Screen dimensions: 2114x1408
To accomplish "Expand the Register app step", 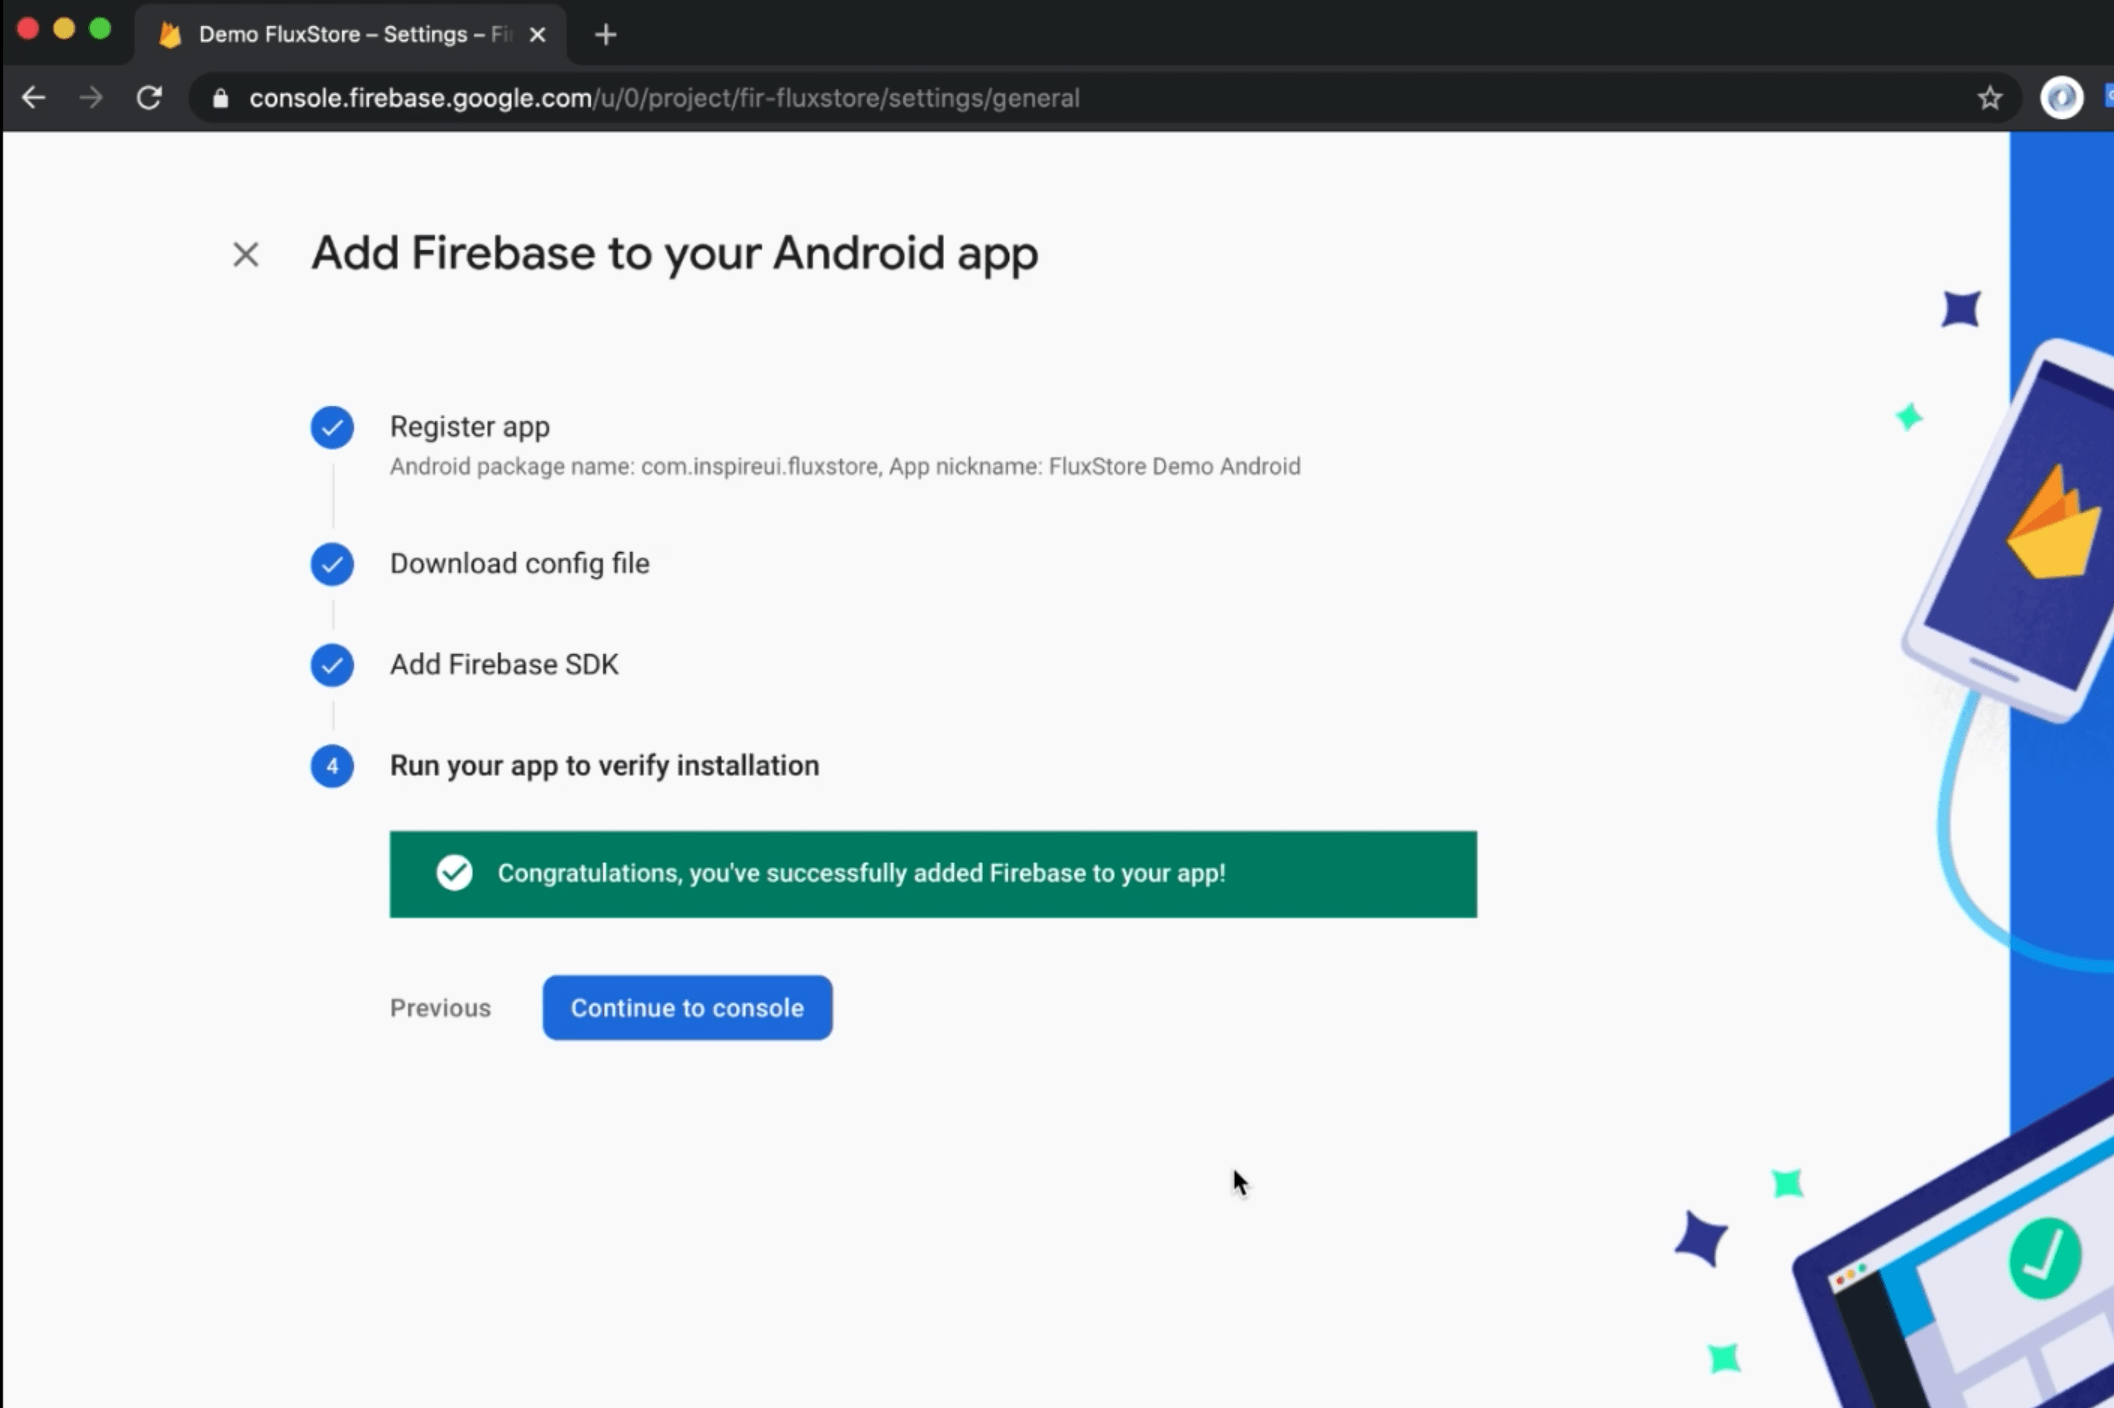I will click(x=469, y=427).
